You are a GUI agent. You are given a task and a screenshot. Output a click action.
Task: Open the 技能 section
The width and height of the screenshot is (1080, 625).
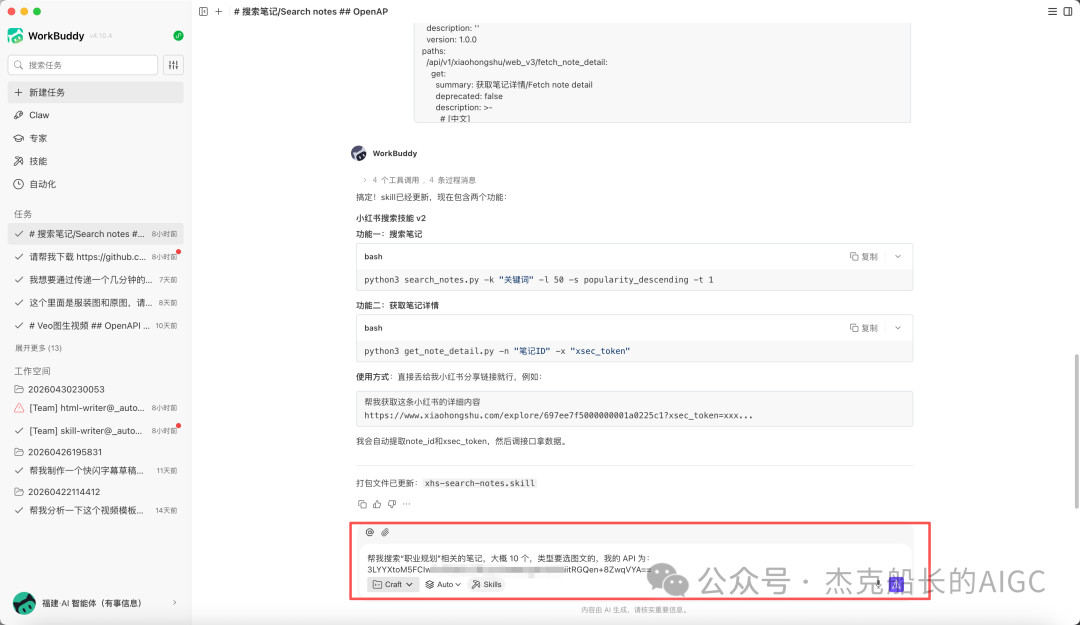click(x=96, y=161)
